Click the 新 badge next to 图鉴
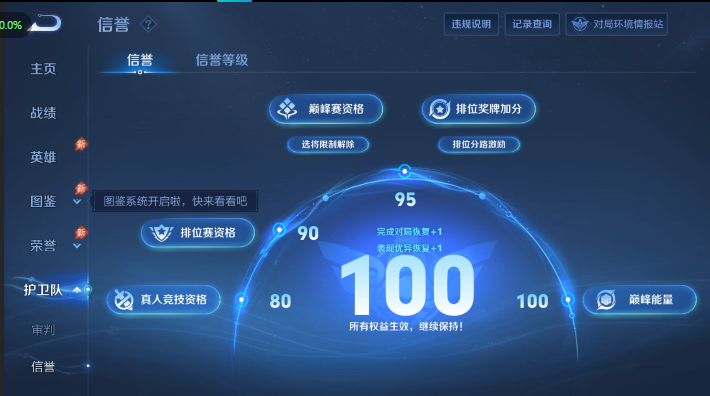Viewport: 710px width, 396px height. tap(81, 188)
